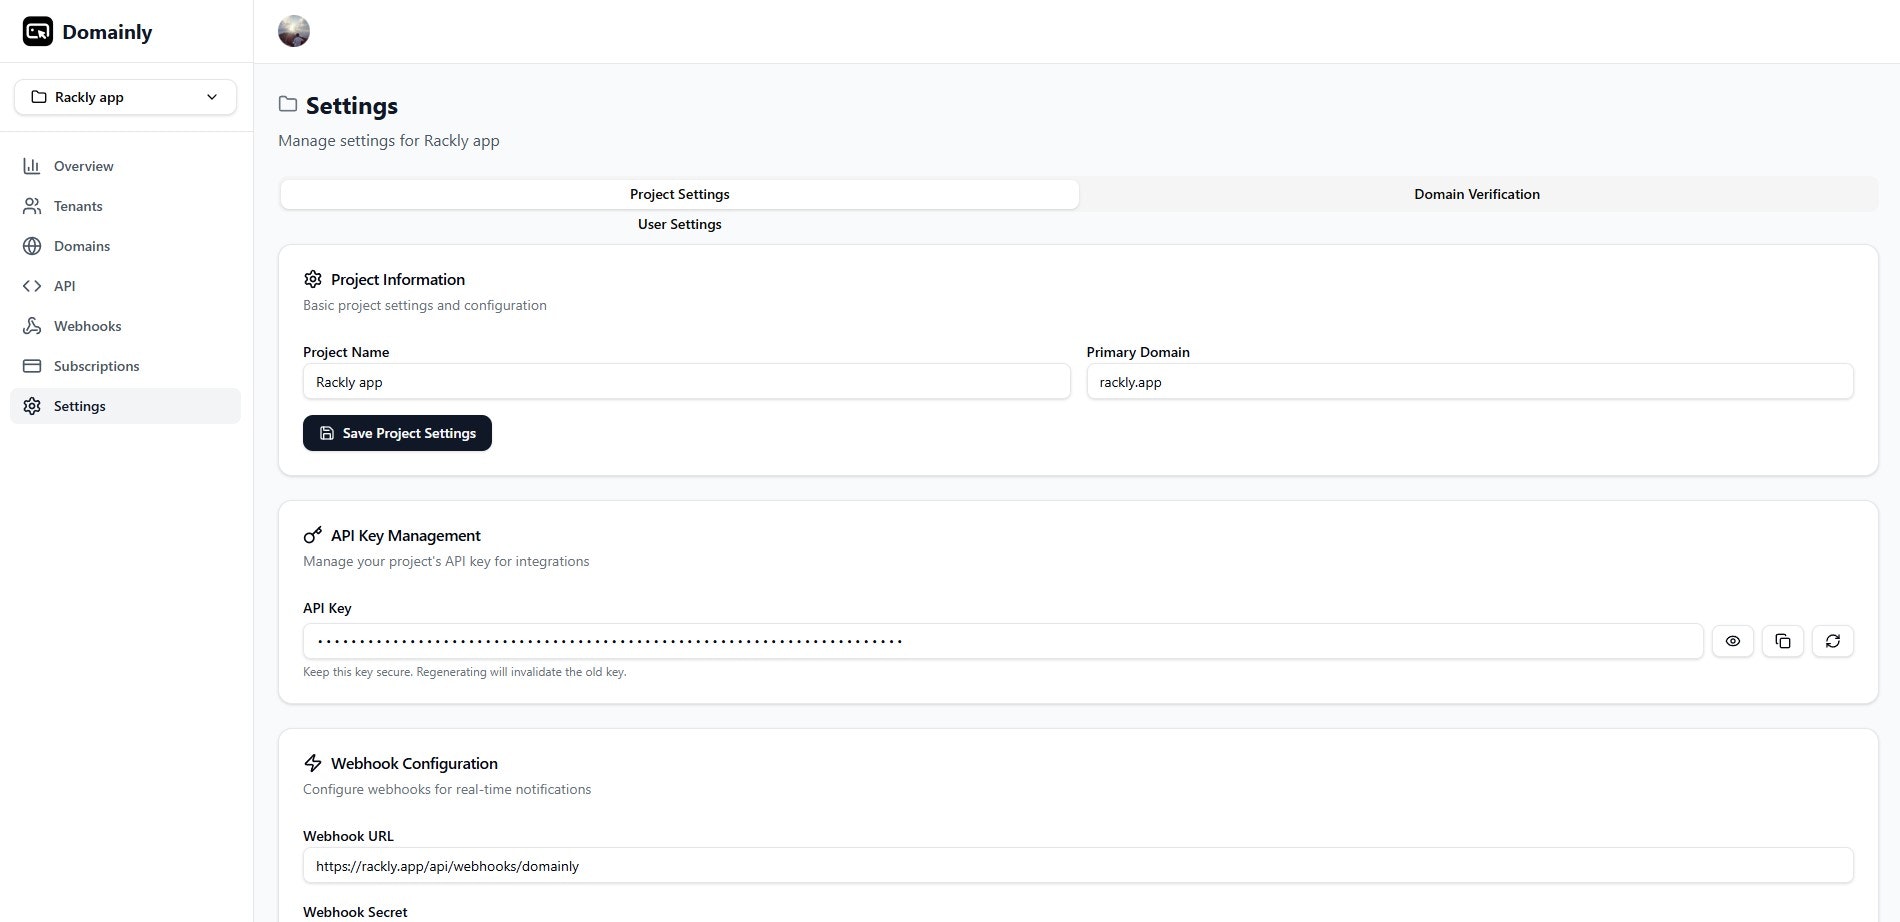1900x922 pixels.
Task: Click the Settings heading folder icon
Action: (x=288, y=104)
